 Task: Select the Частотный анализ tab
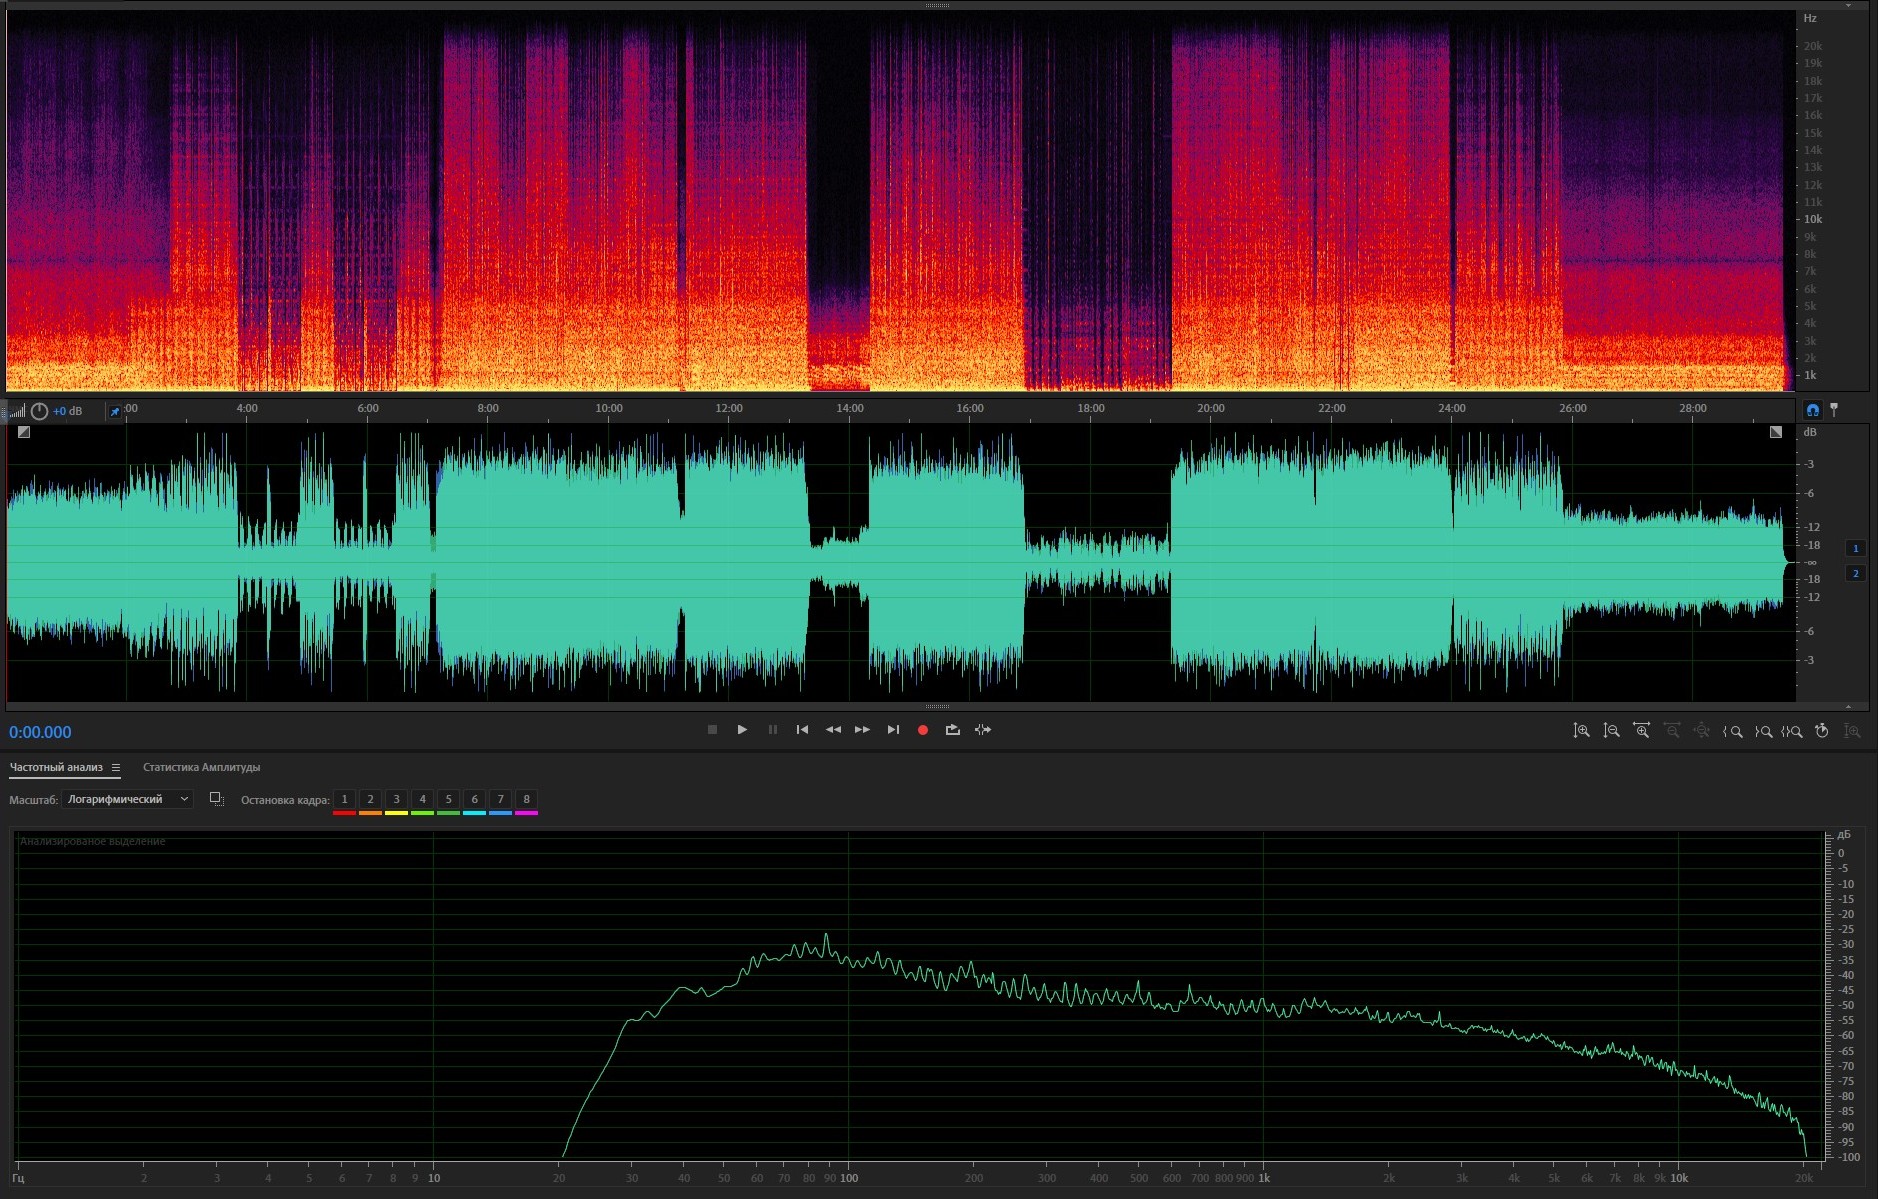[56, 768]
